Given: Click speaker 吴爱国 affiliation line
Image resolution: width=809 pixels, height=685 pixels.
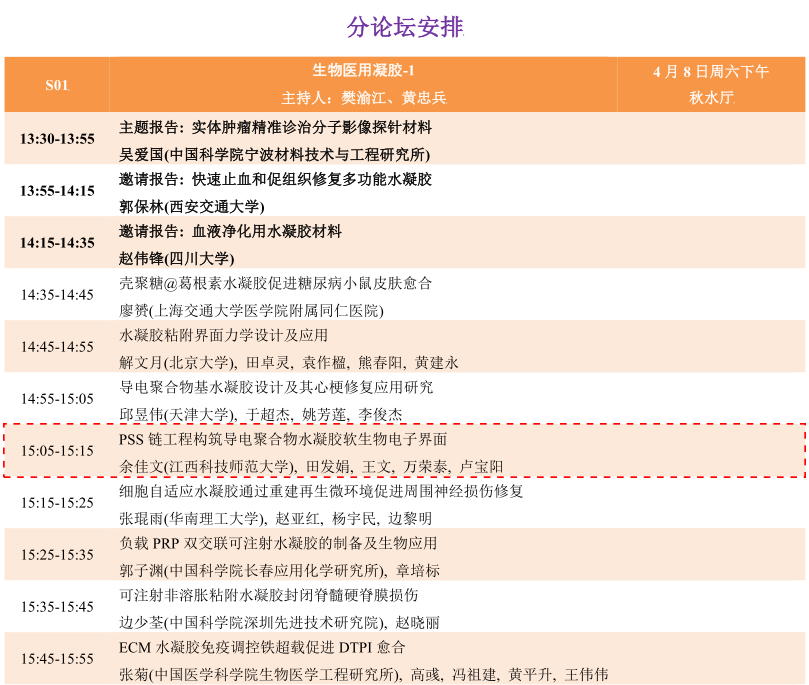Looking at the screenshot, I should click(274, 154).
